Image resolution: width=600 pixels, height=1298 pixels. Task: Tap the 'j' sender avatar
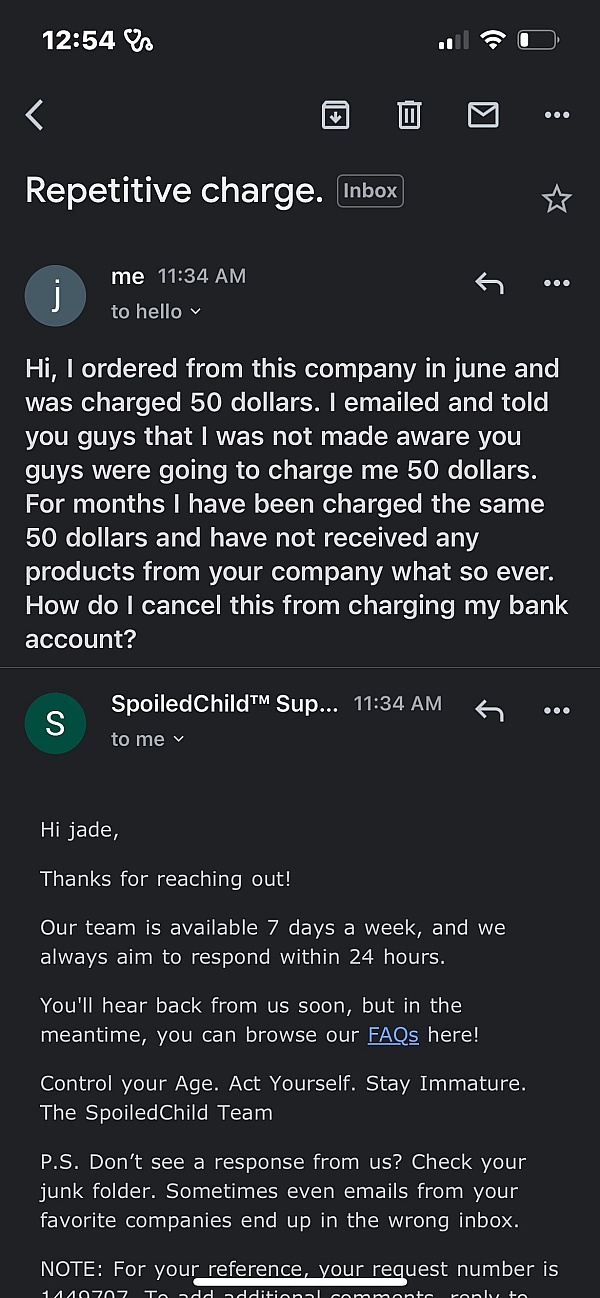(55, 295)
